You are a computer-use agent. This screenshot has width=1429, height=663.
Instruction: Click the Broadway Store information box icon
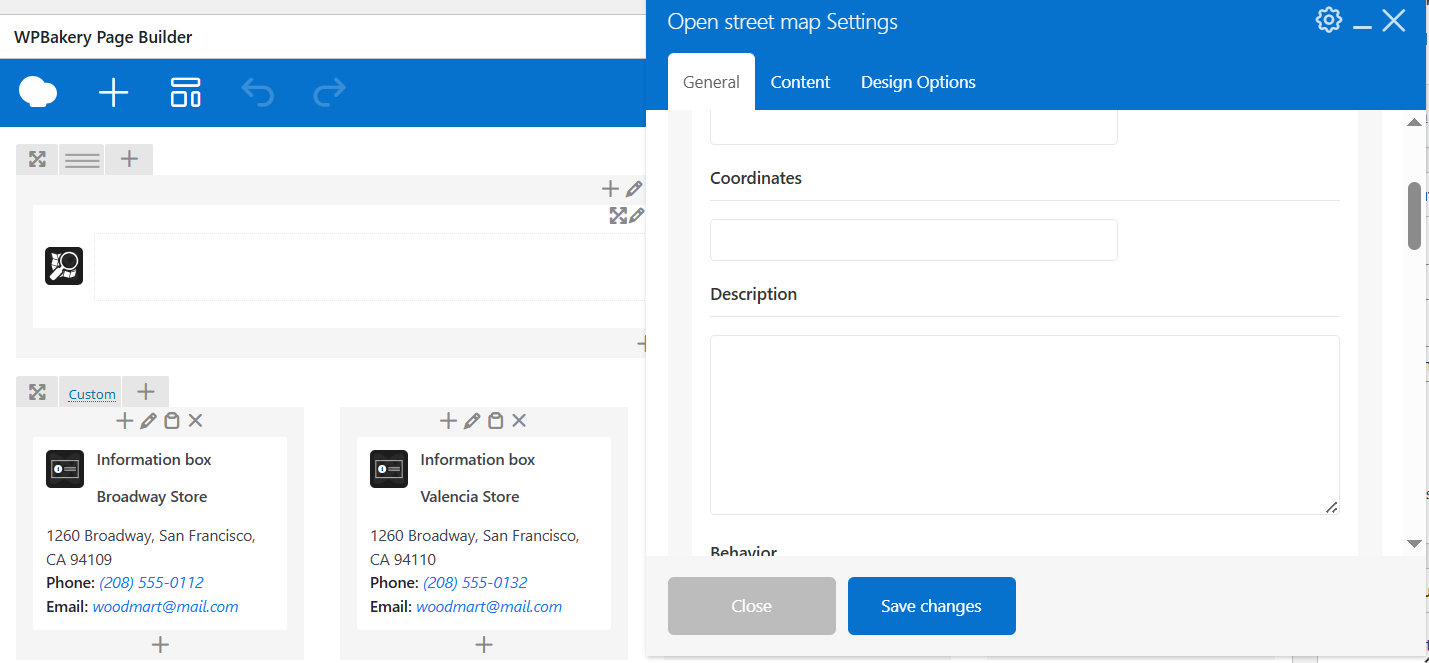[65, 469]
